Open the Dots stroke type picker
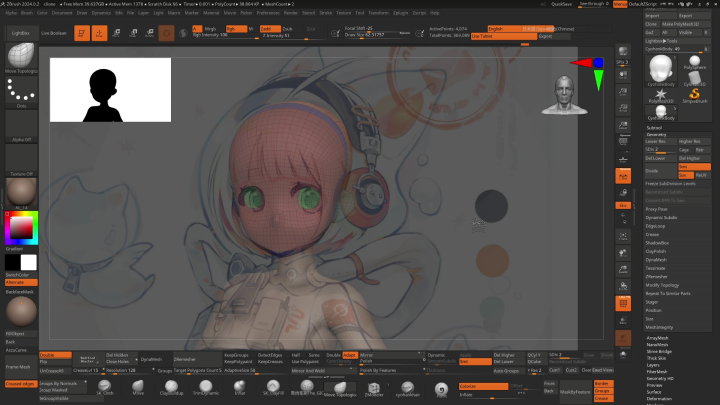Image resolution: width=720 pixels, height=405 pixels. [x=20, y=92]
